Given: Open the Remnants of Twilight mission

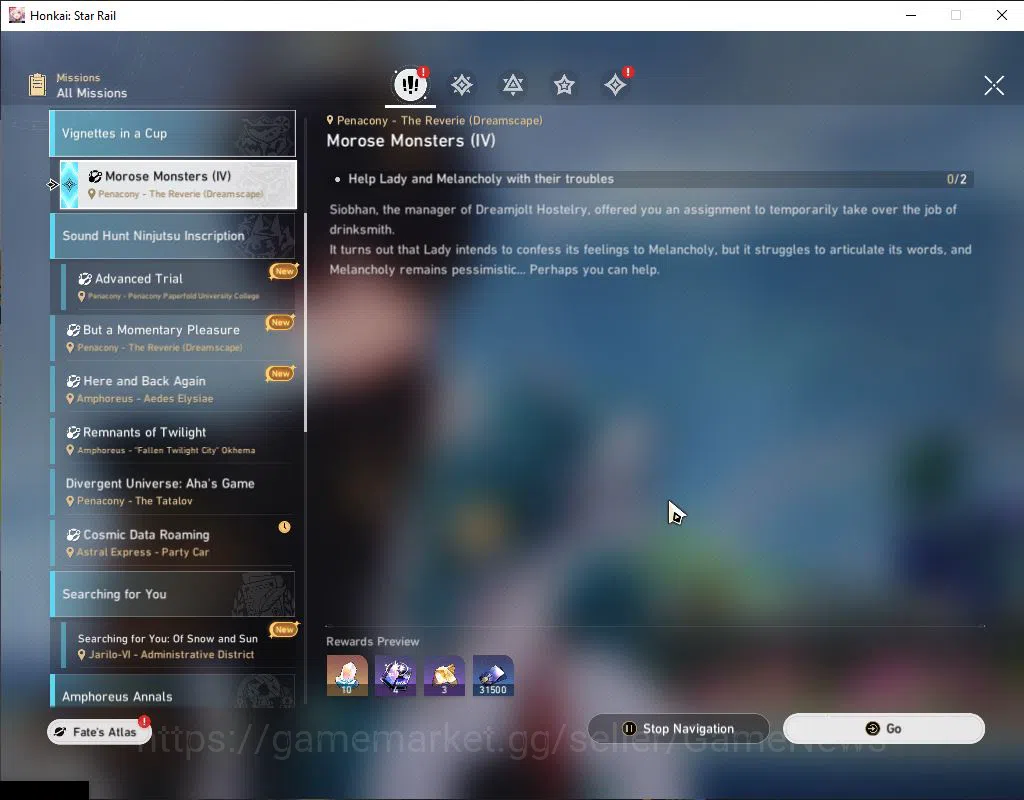Looking at the screenshot, I should 173,440.
